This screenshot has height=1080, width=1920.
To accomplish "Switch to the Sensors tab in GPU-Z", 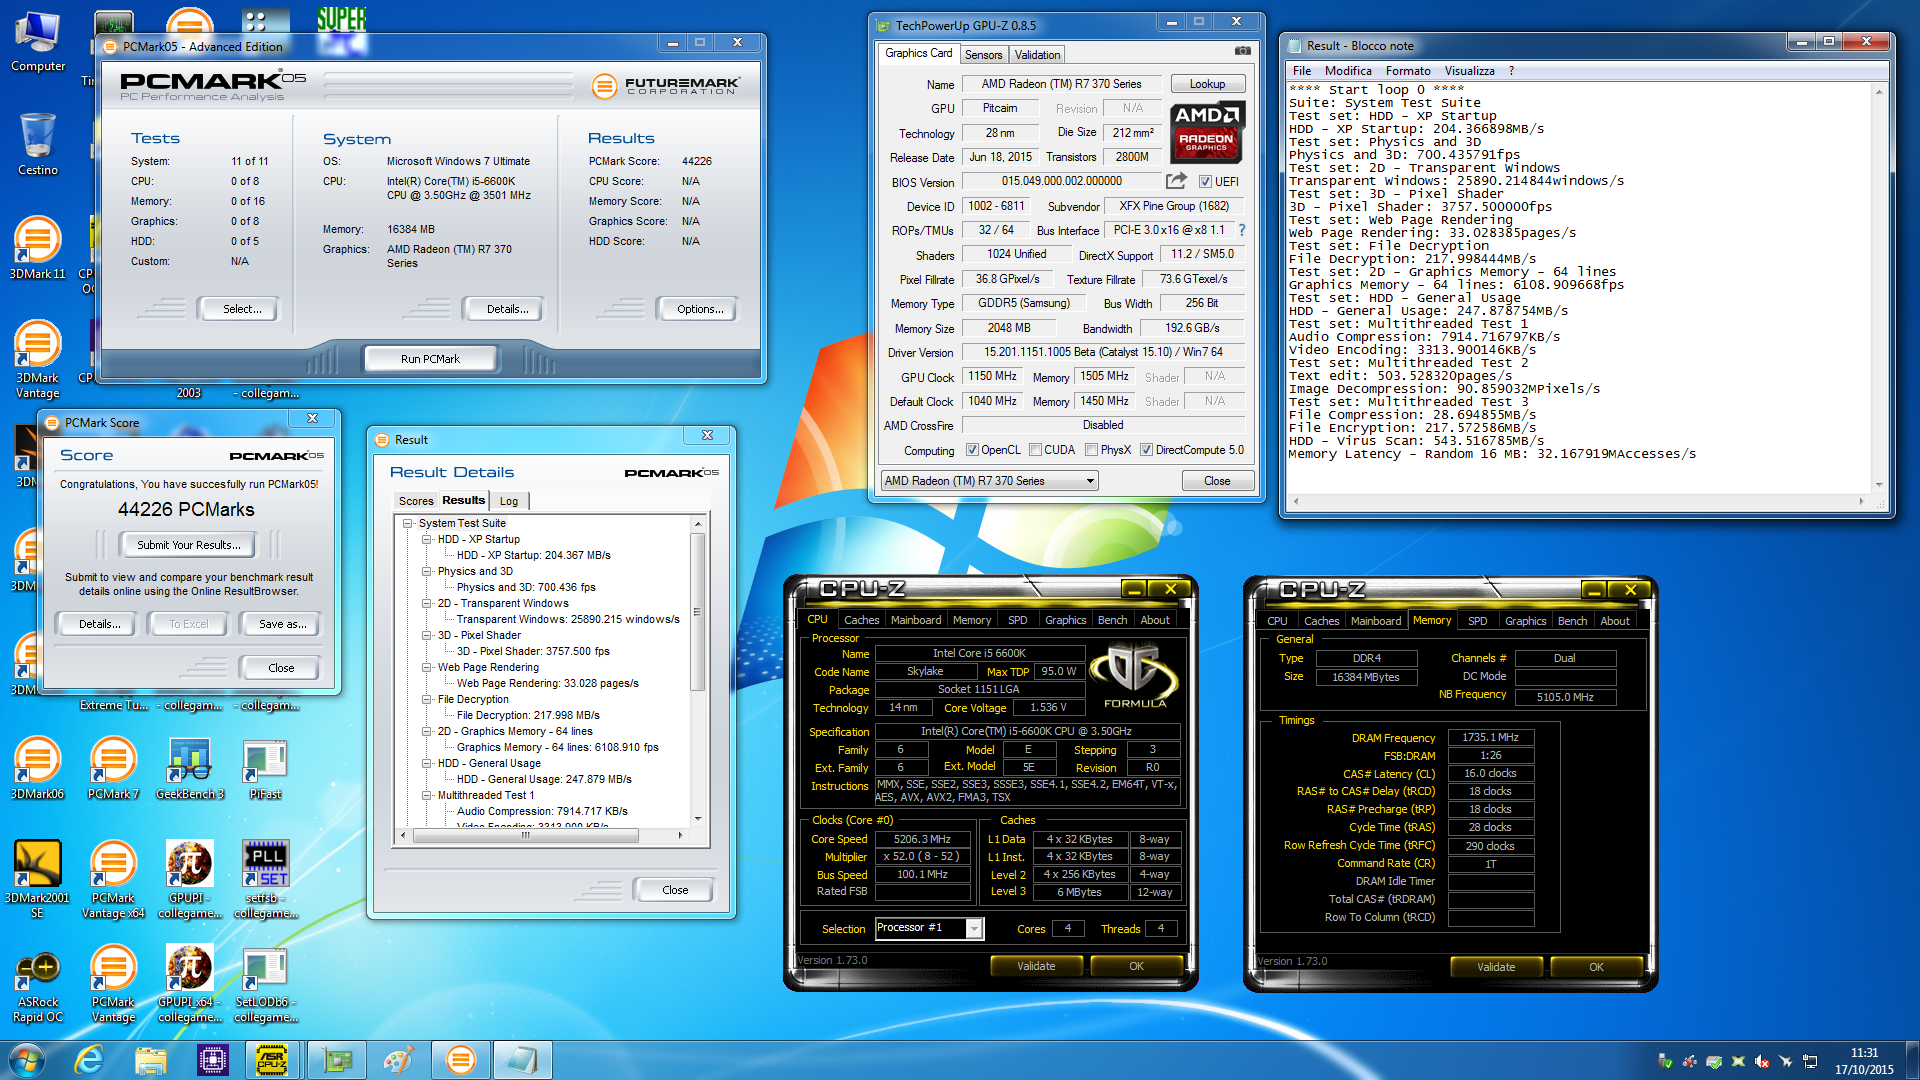I will [983, 55].
